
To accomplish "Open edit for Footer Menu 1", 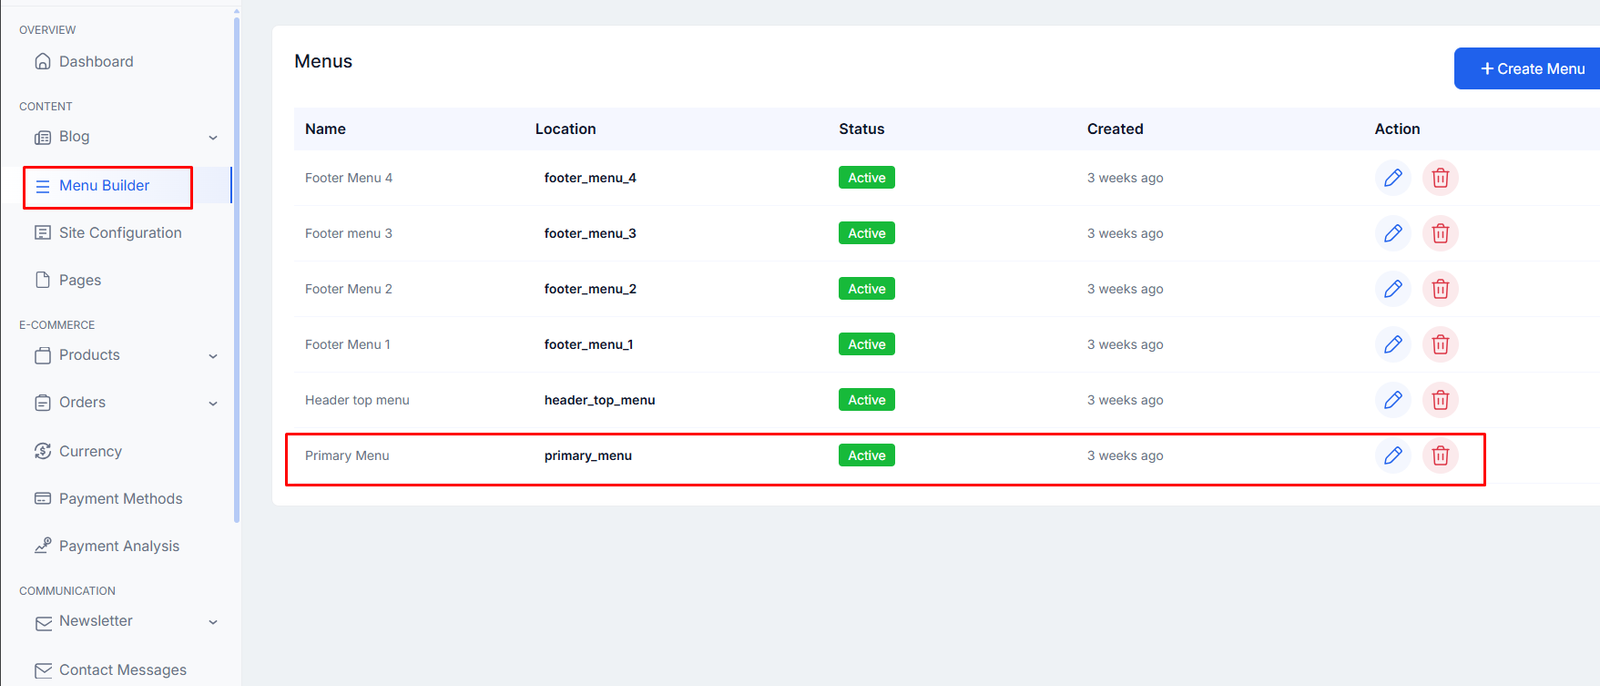I will coord(1393,344).
